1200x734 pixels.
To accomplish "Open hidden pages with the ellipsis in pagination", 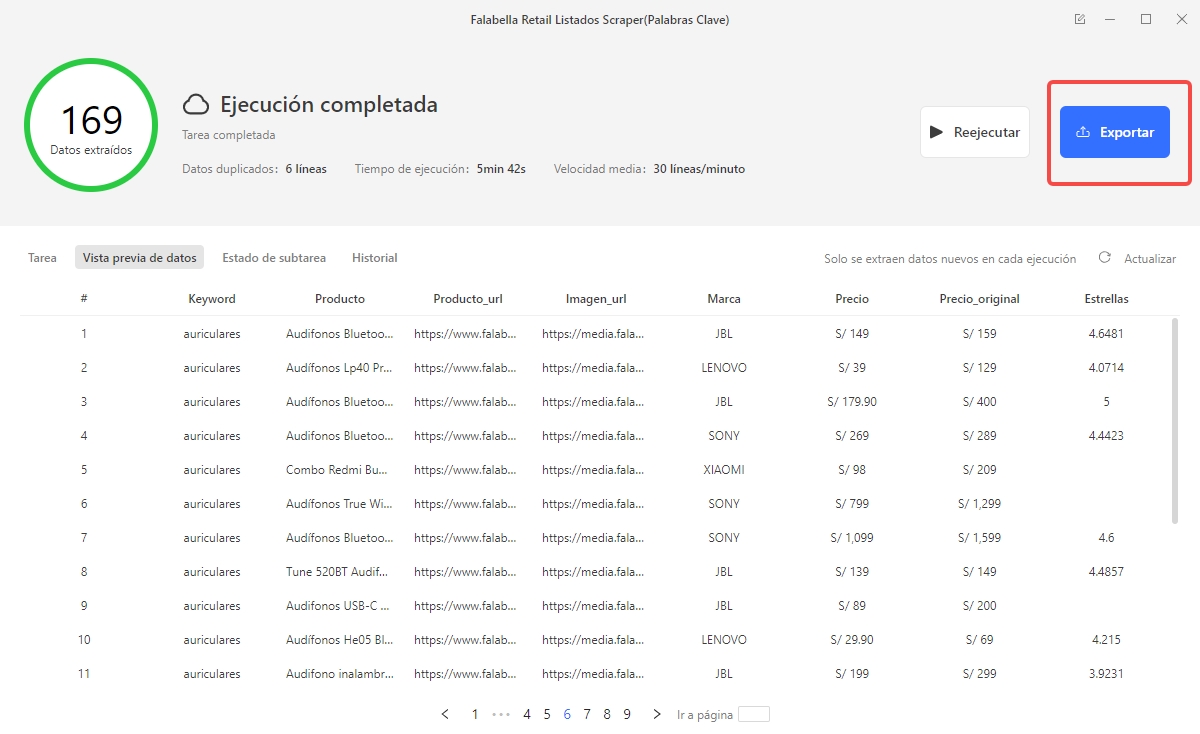I will pos(500,714).
